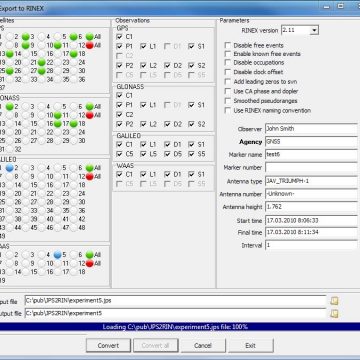Click the green GLONASS satellite 18 indicator
Screen dimensions: 360x360
click(x=74, y=124)
